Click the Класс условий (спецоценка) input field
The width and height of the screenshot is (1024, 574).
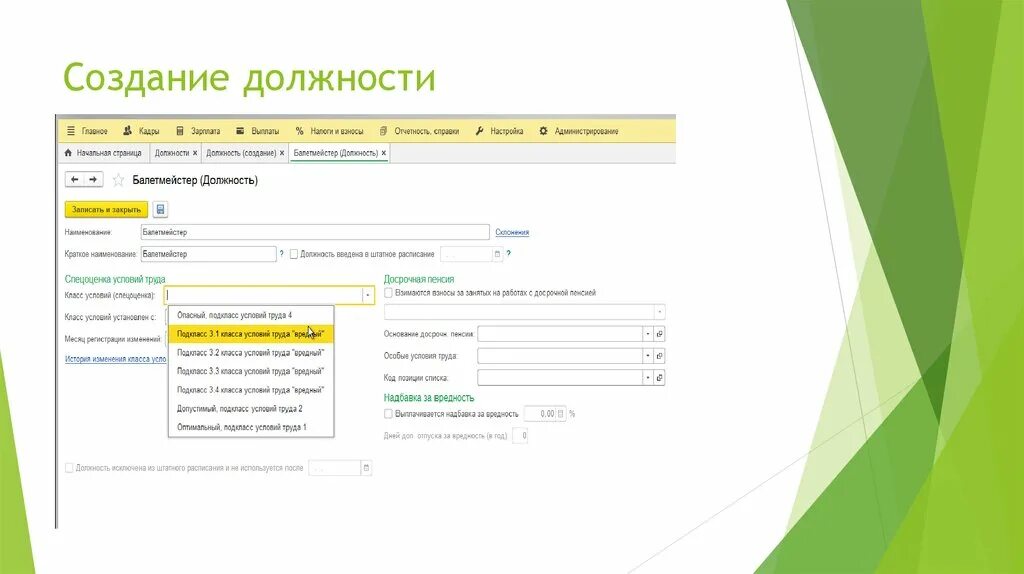(x=263, y=296)
